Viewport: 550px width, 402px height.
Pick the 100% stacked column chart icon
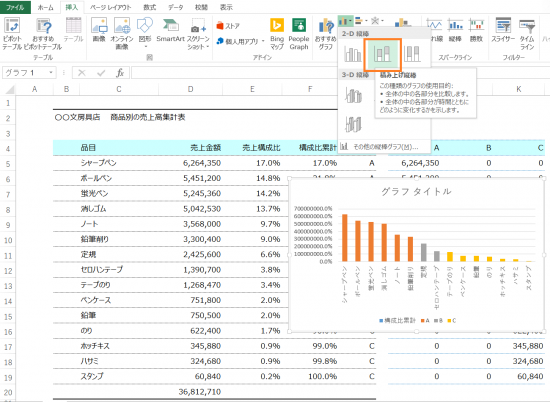click(412, 54)
